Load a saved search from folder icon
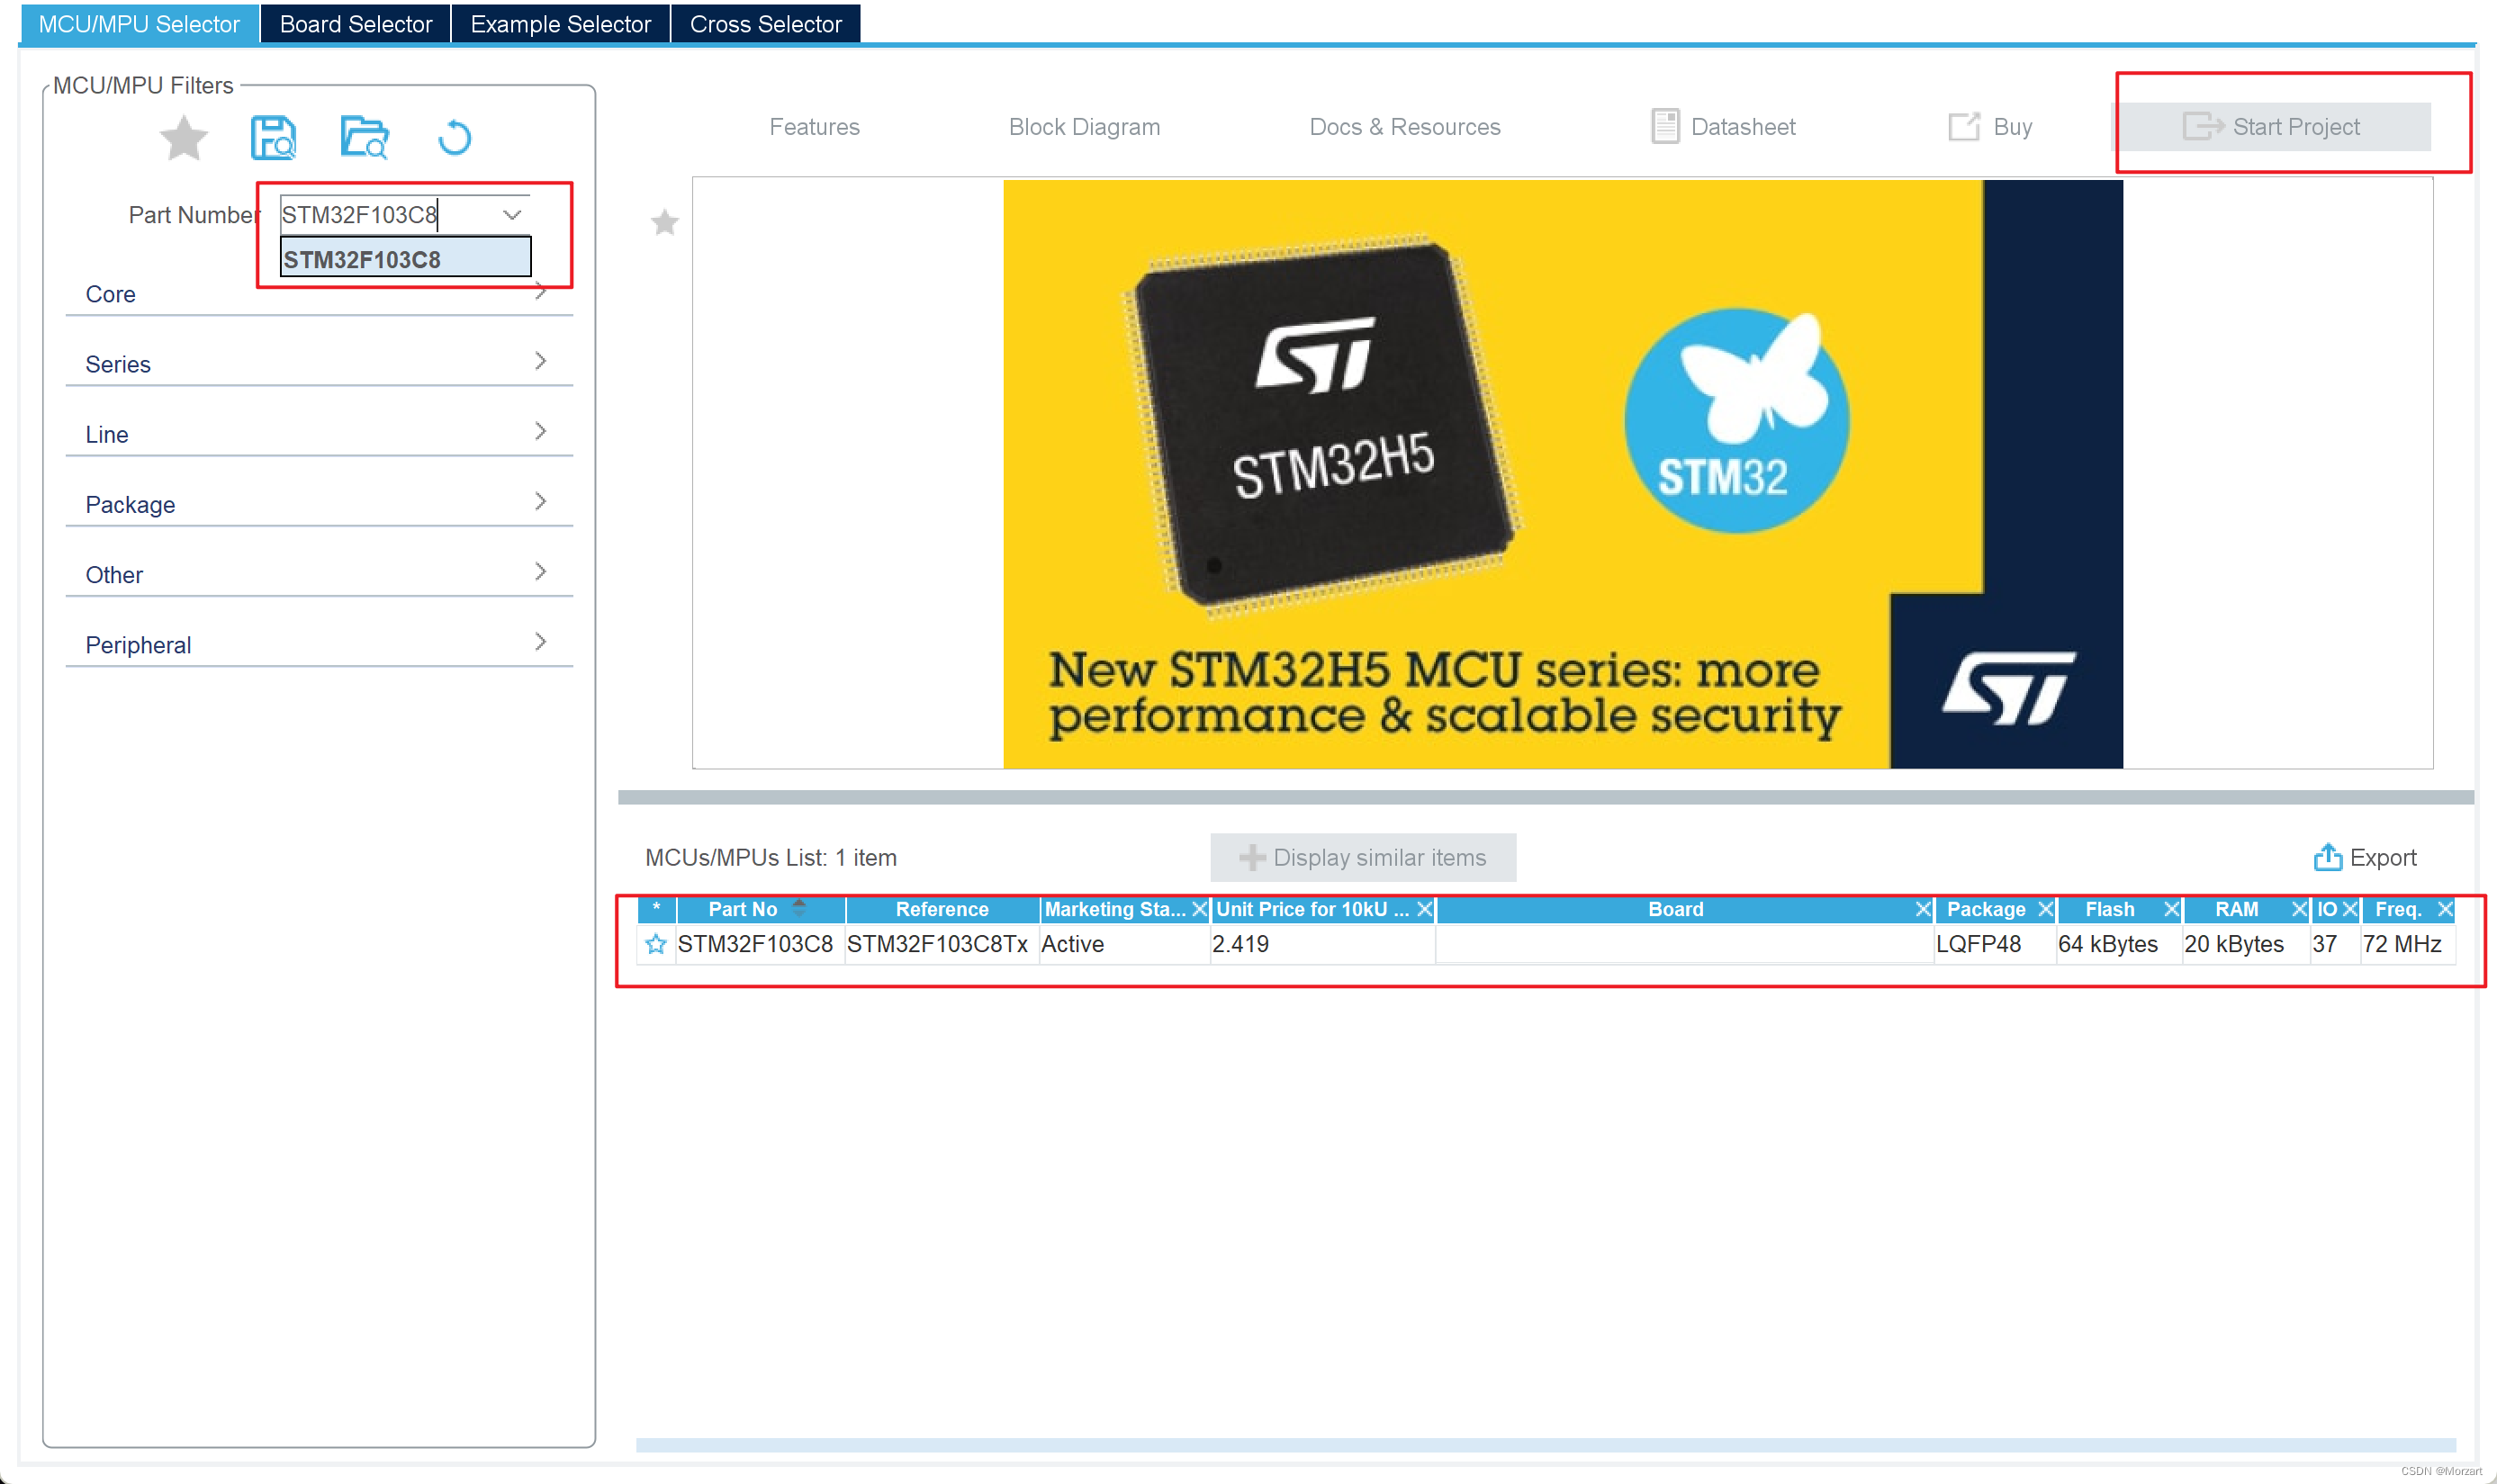The height and width of the screenshot is (1484, 2497). click(364, 138)
